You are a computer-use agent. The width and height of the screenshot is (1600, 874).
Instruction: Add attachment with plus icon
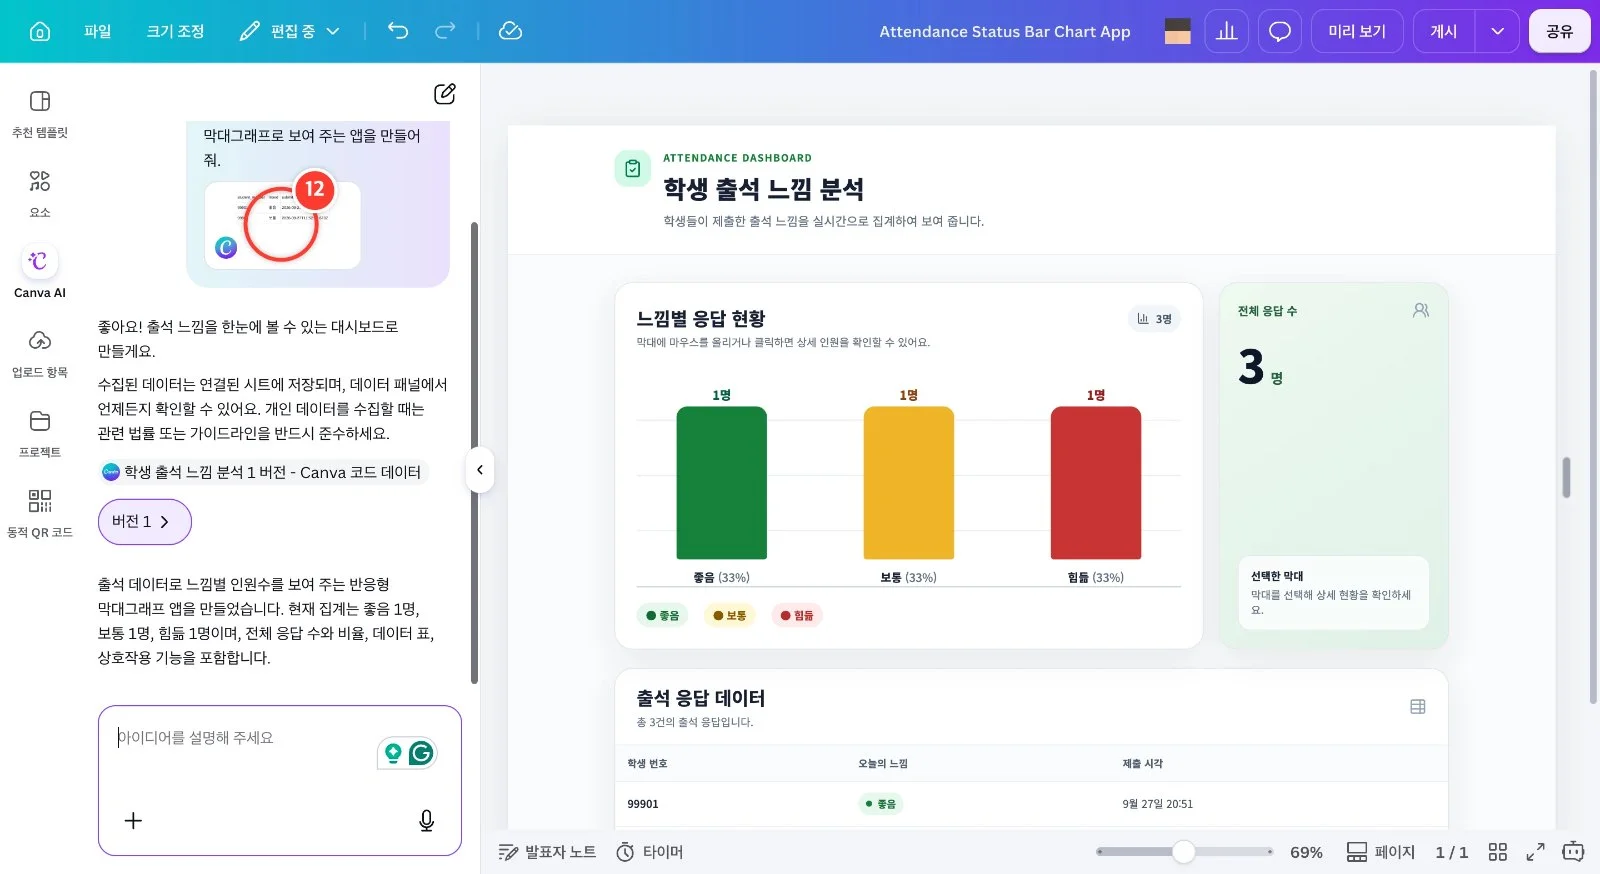pos(133,821)
